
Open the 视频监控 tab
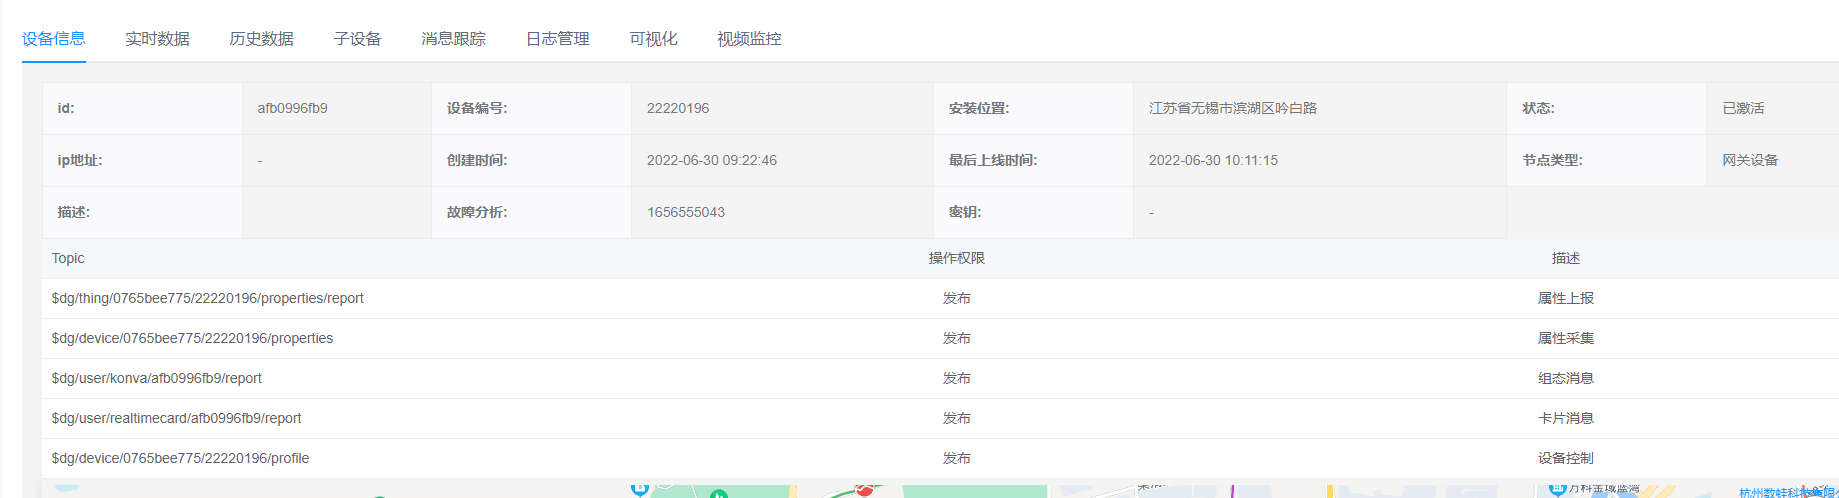pos(749,39)
